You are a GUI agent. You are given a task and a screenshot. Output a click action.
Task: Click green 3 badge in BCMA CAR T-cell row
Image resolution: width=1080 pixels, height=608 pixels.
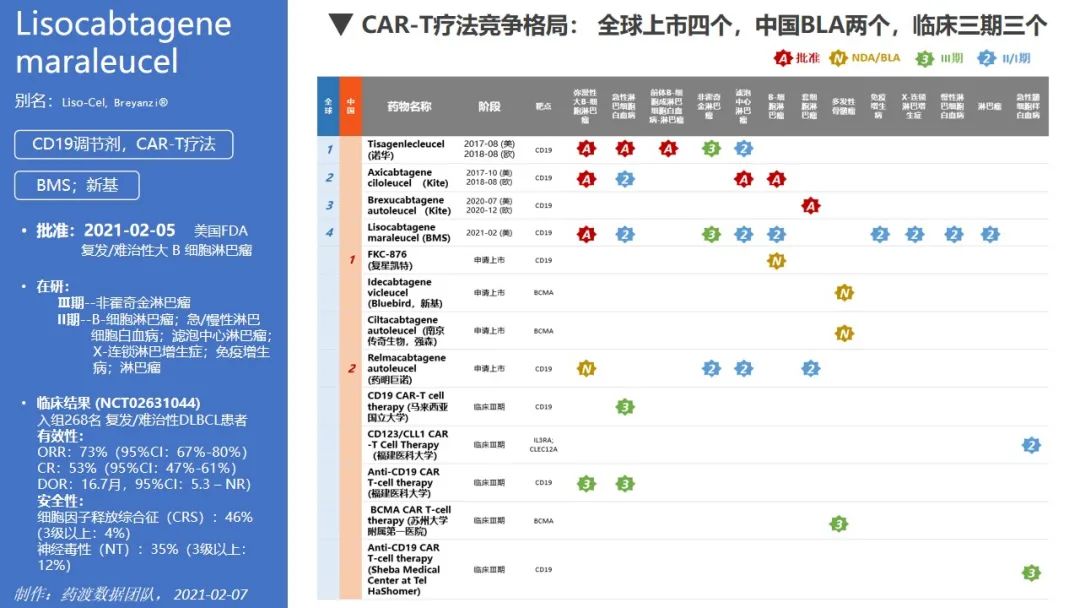839,524
